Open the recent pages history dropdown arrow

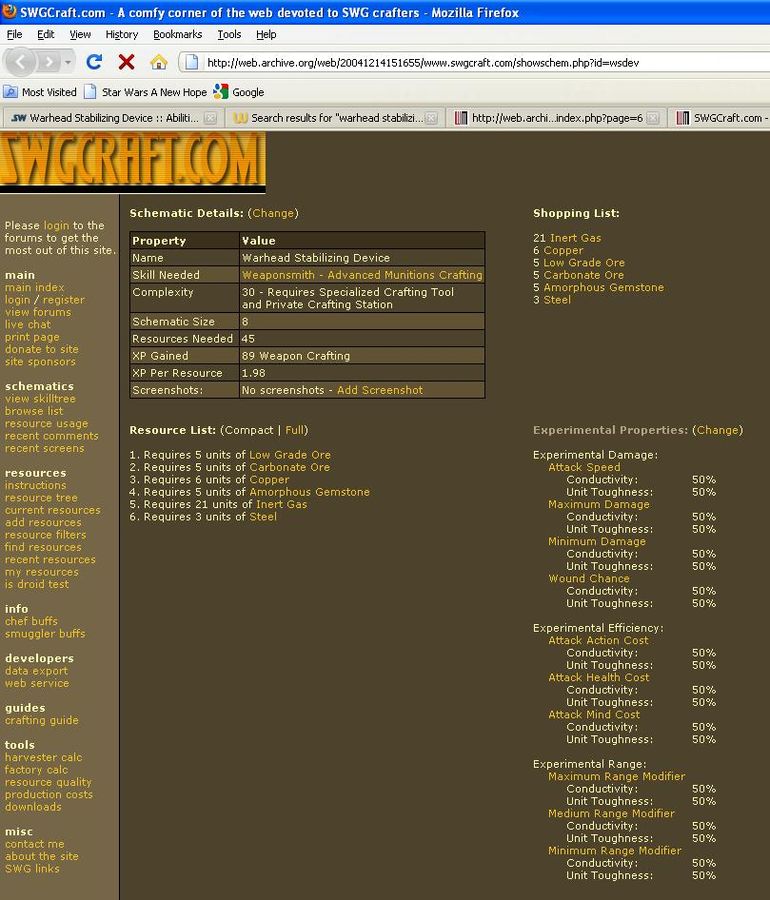coord(68,62)
